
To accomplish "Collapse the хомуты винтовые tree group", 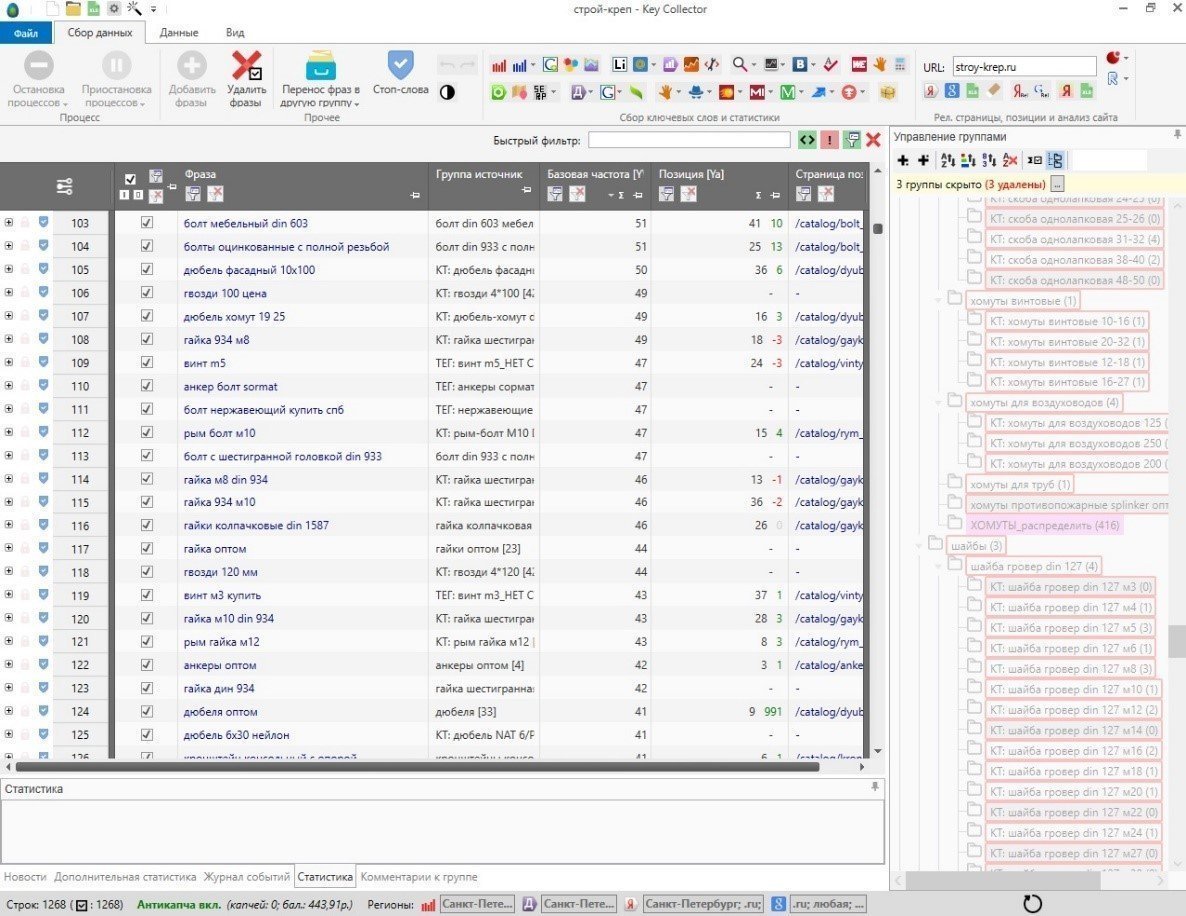I will click(937, 300).
